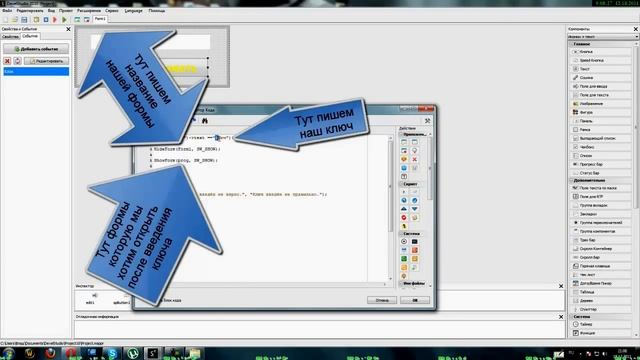
Task: Open Skype from the taskbar
Action: tap(112, 353)
